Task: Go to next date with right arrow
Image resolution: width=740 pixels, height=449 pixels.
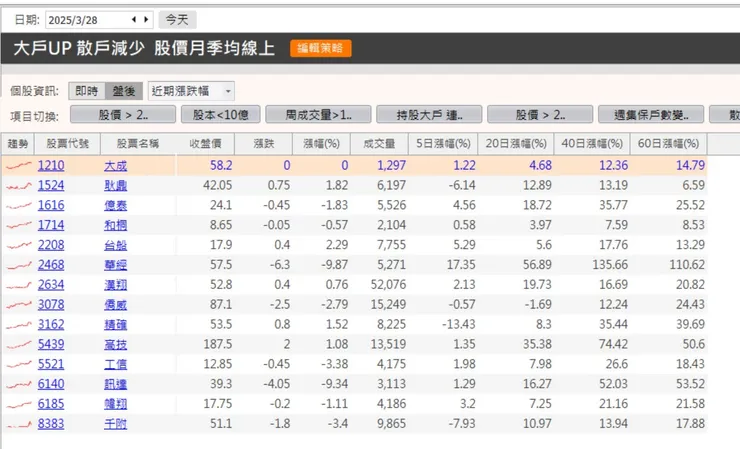Action: 146,19
